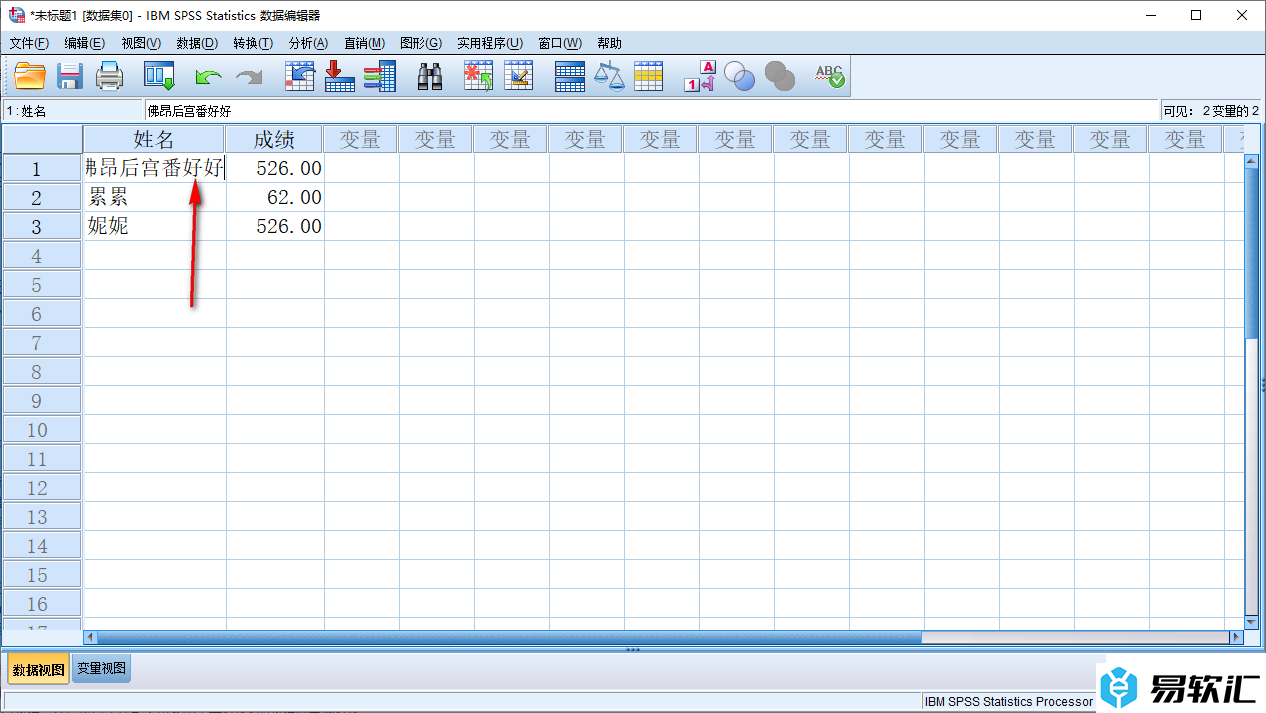Run the ABC spell check icon
This screenshot has width=1266, height=713.
pos(830,76)
